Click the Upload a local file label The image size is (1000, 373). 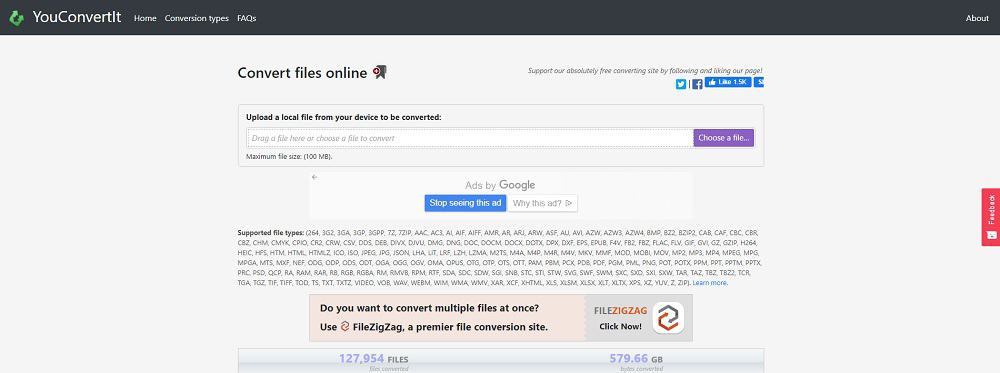(x=344, y=117)
